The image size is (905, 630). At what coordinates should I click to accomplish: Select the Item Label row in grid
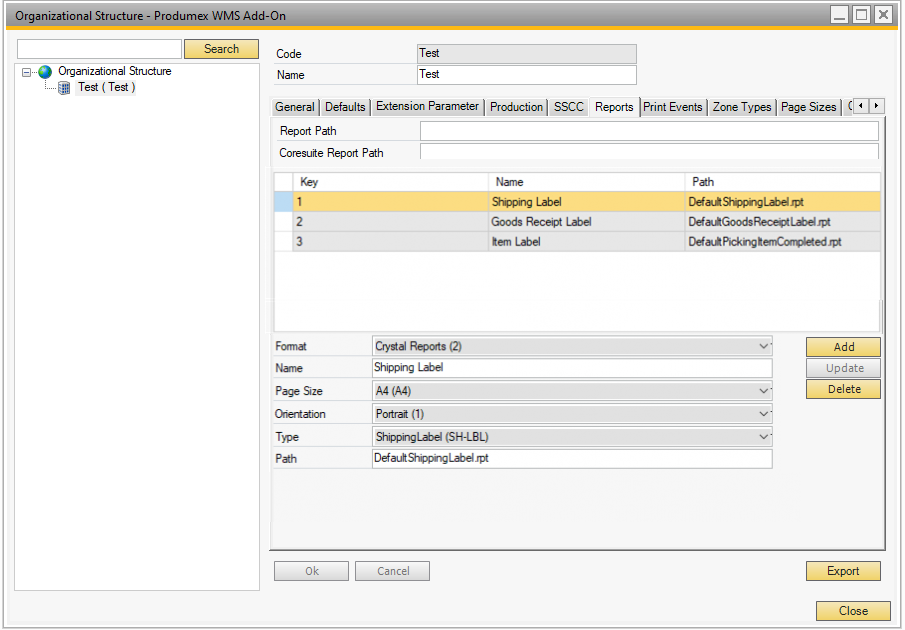point(516,242)
